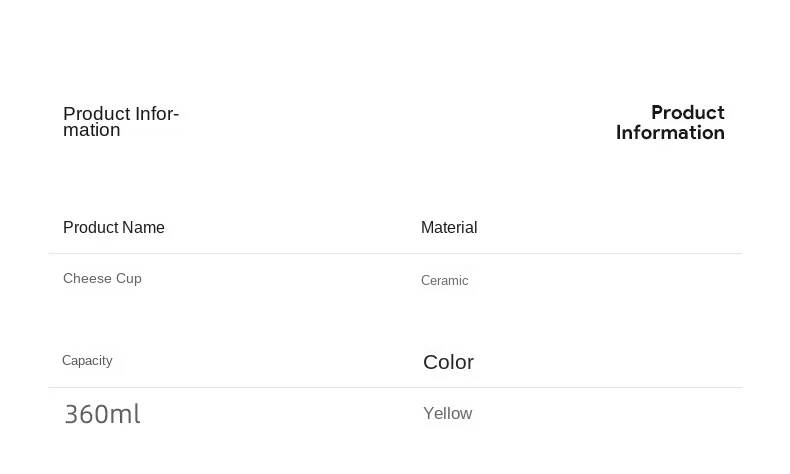Select the word 'Name' in the 'Product Name' label
Viewport: 790px width, 474px height.
click(x=143, y=228)
